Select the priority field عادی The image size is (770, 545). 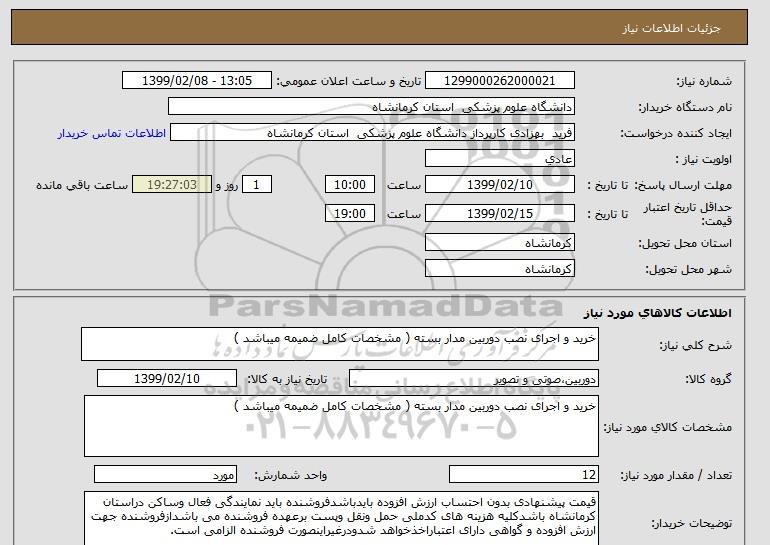pos(499,159)
